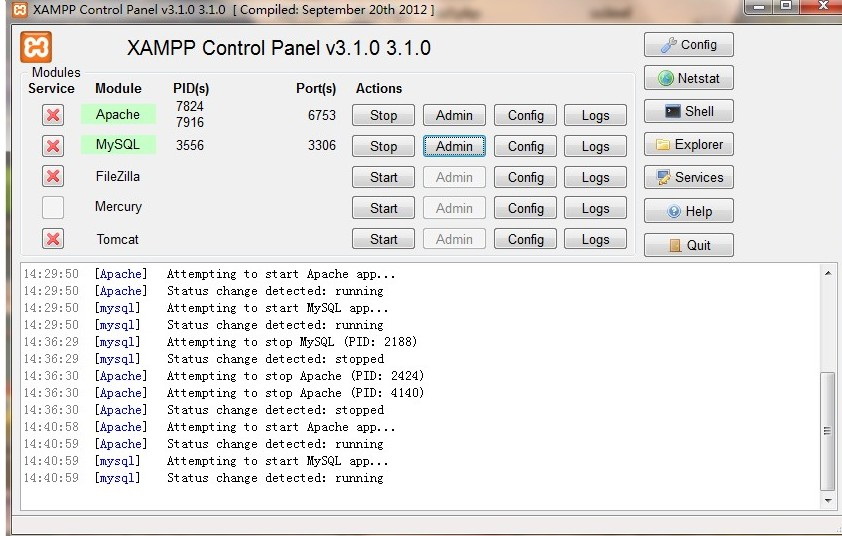Click the log scrollbar up arrow
The image size is (842, 536).
tap(828, 273)
